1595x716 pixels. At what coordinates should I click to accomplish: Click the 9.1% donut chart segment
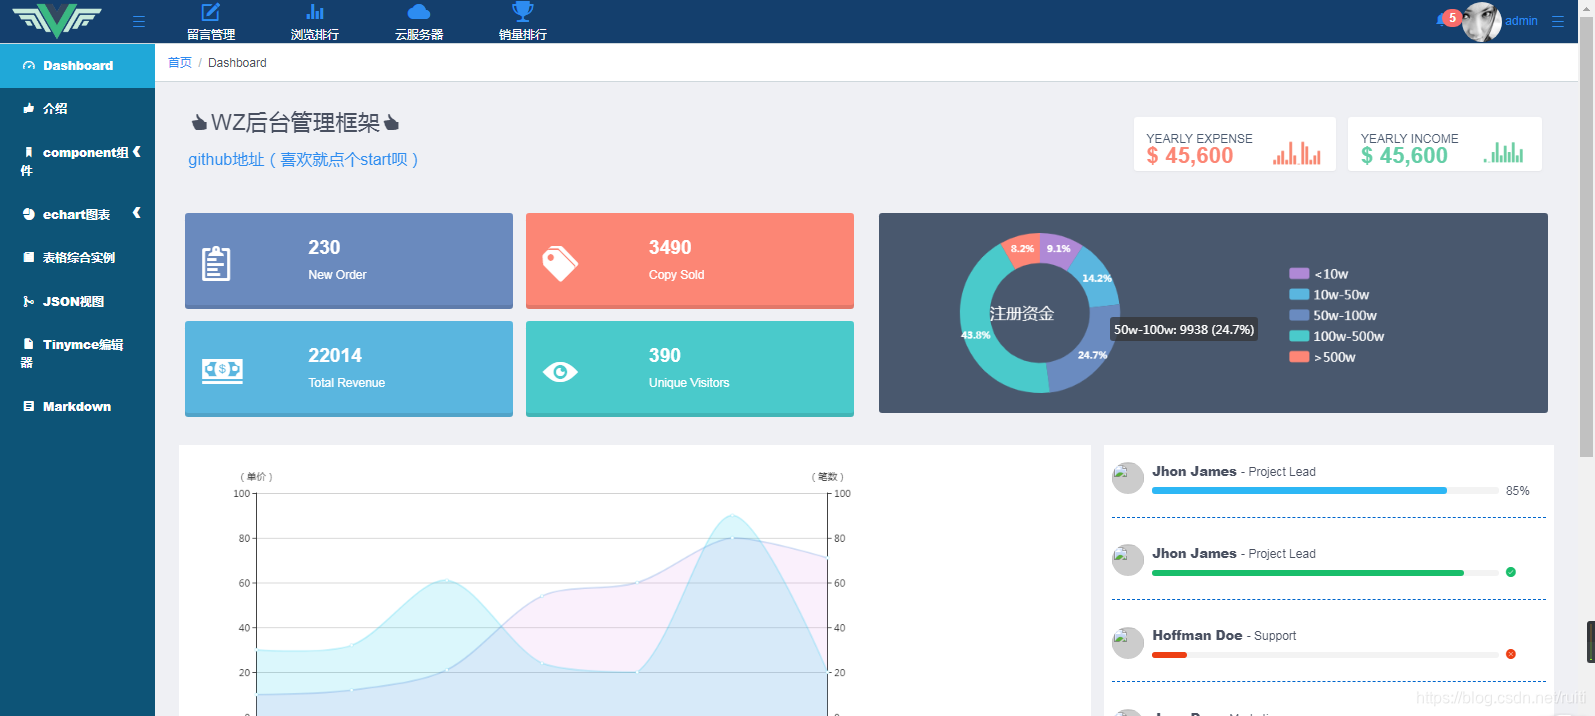point(1058,249)
